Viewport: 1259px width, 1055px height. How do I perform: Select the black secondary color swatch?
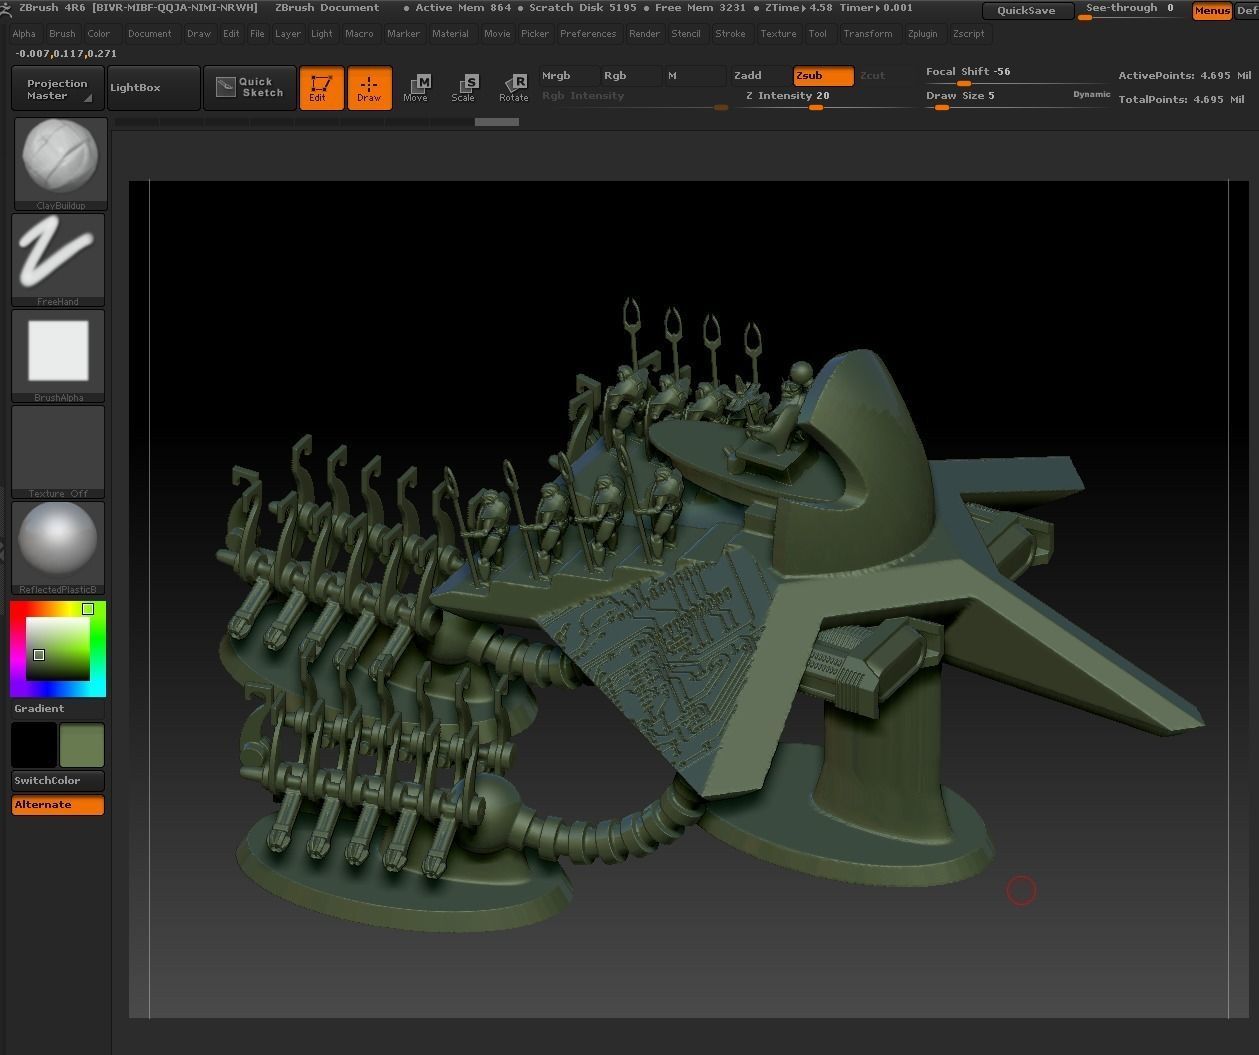34,746
